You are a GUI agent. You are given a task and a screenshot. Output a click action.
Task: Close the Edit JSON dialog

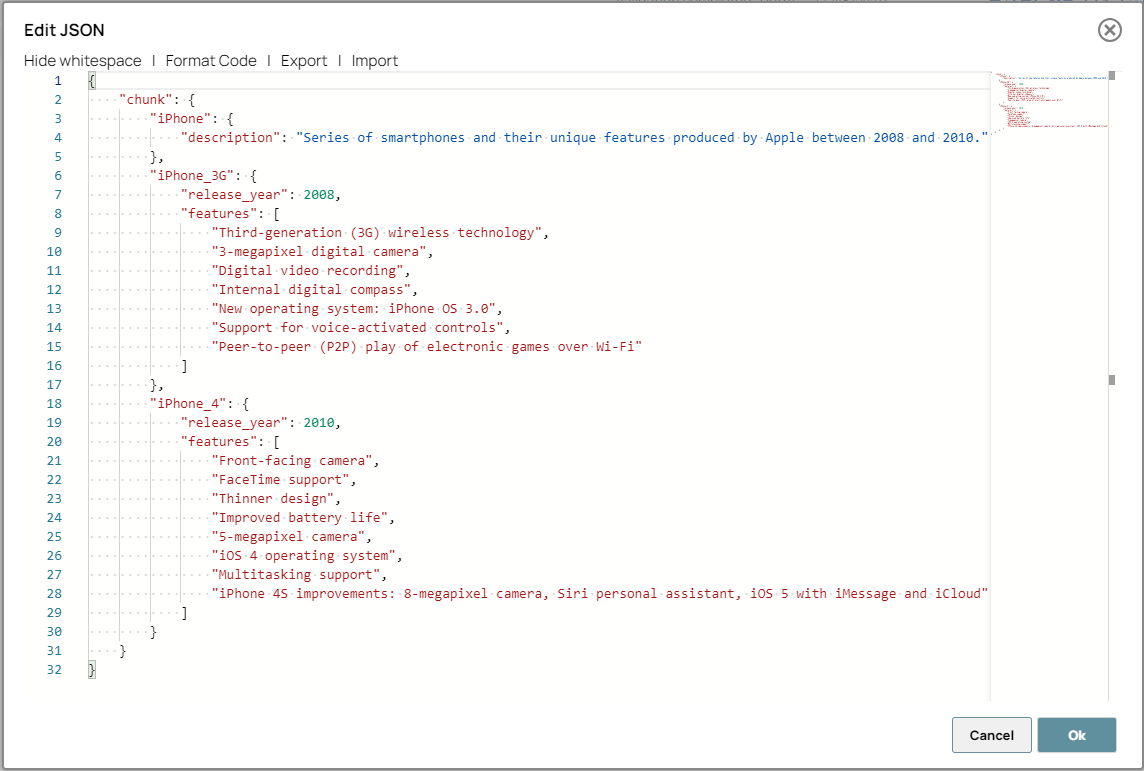tap(1109, 31)
